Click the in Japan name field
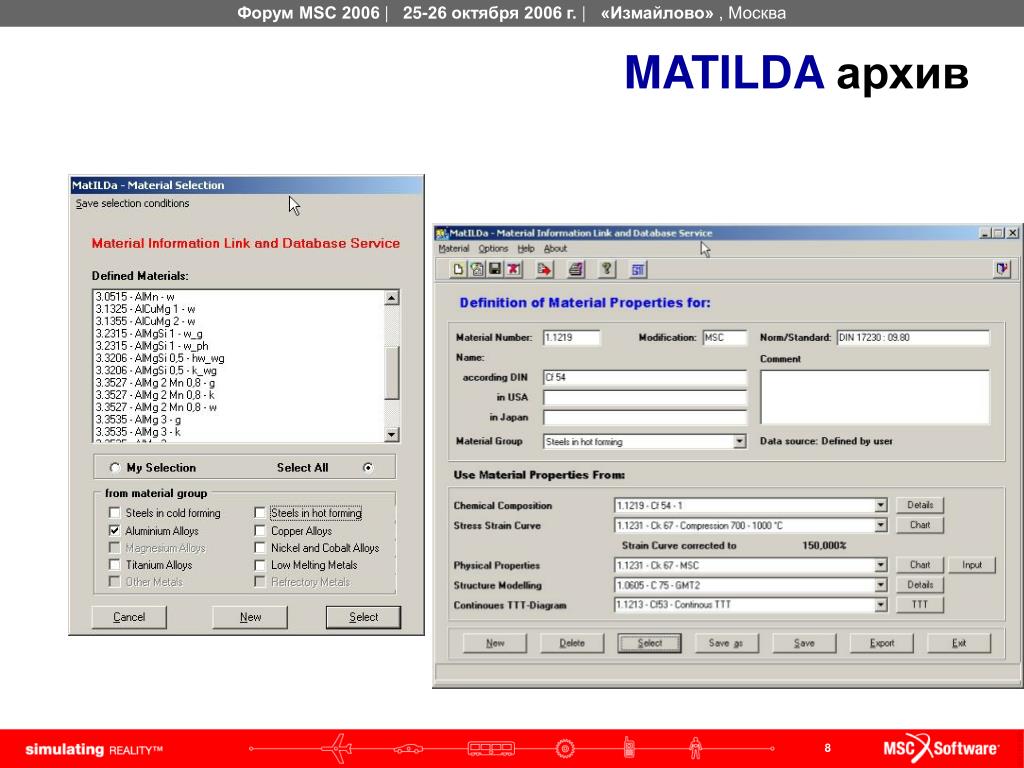This screenshot has width=1024, height=768. (x=645, y=417)
